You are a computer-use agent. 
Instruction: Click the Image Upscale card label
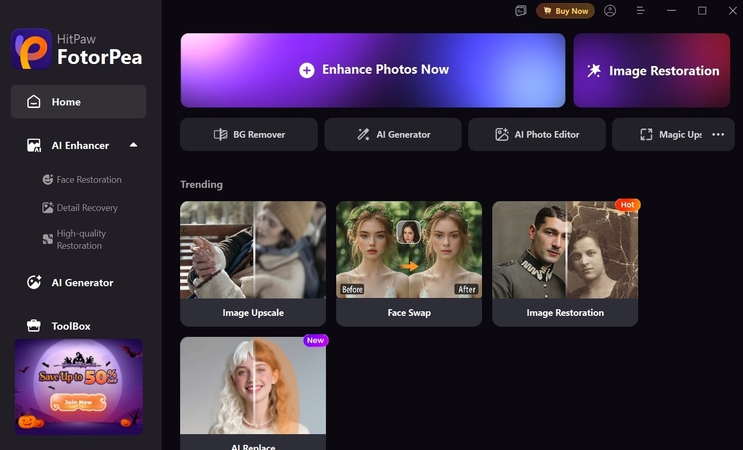point(253,313)
